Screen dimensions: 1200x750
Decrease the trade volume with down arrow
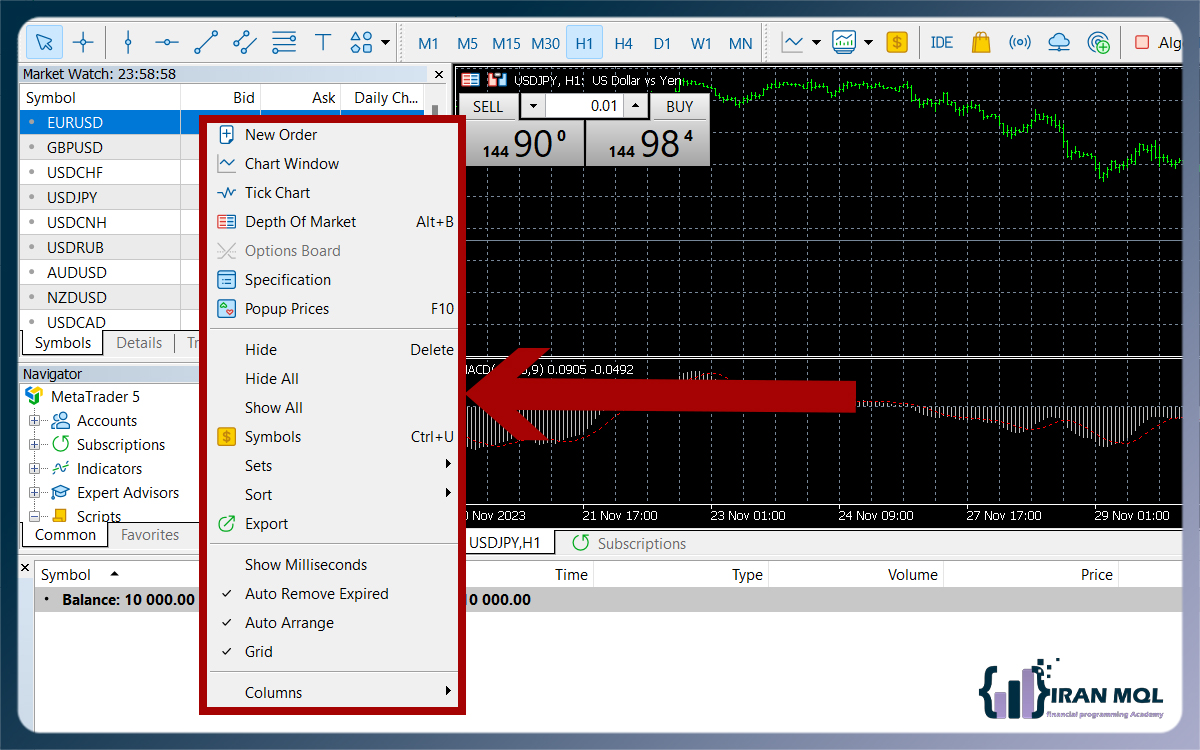pos(534,106)
